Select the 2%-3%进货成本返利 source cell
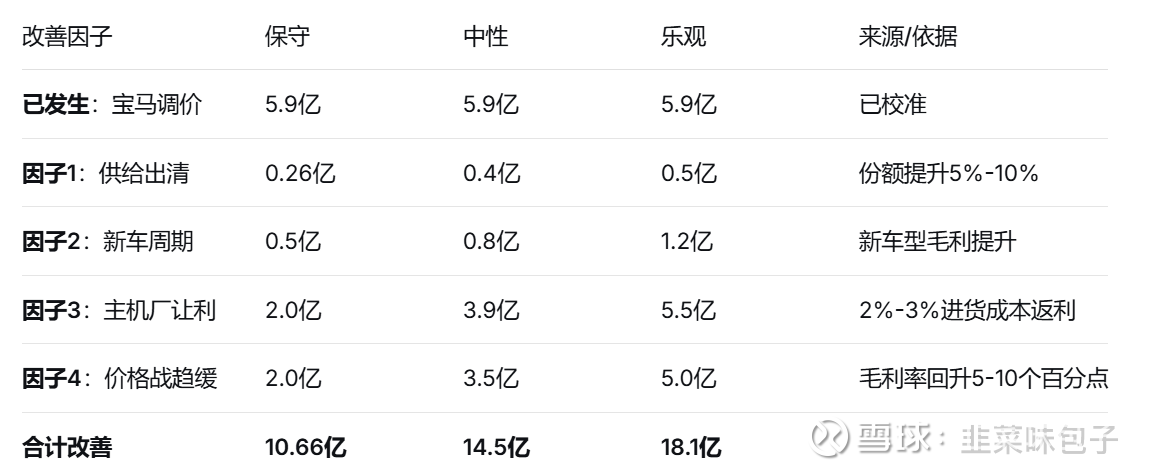This screenshot has width=1152, height=474. [x=966, y=310]
